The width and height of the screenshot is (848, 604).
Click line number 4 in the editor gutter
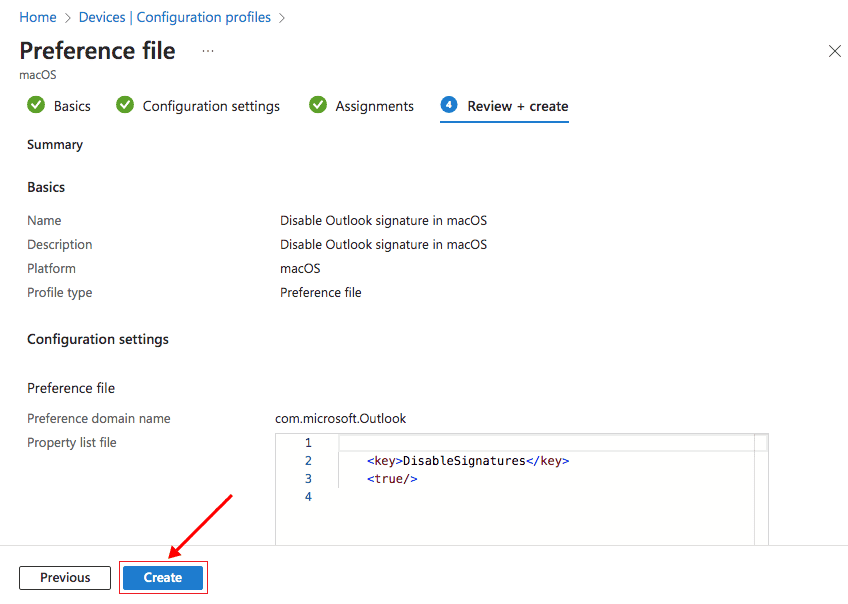tap(308, 497)
